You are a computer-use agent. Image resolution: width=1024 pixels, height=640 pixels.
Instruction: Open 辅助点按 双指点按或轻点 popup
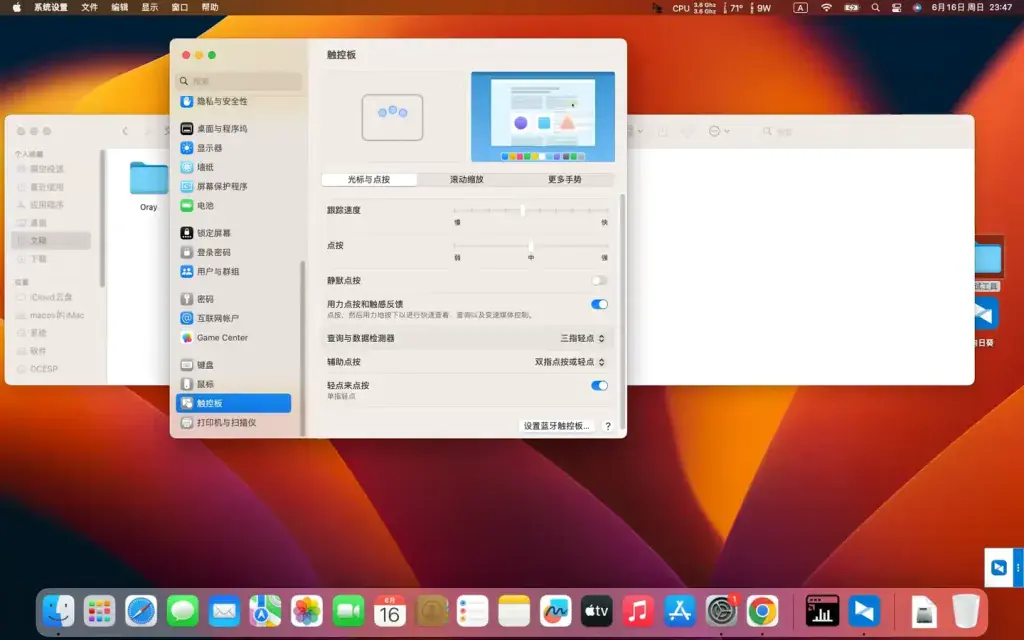[569, 362]
